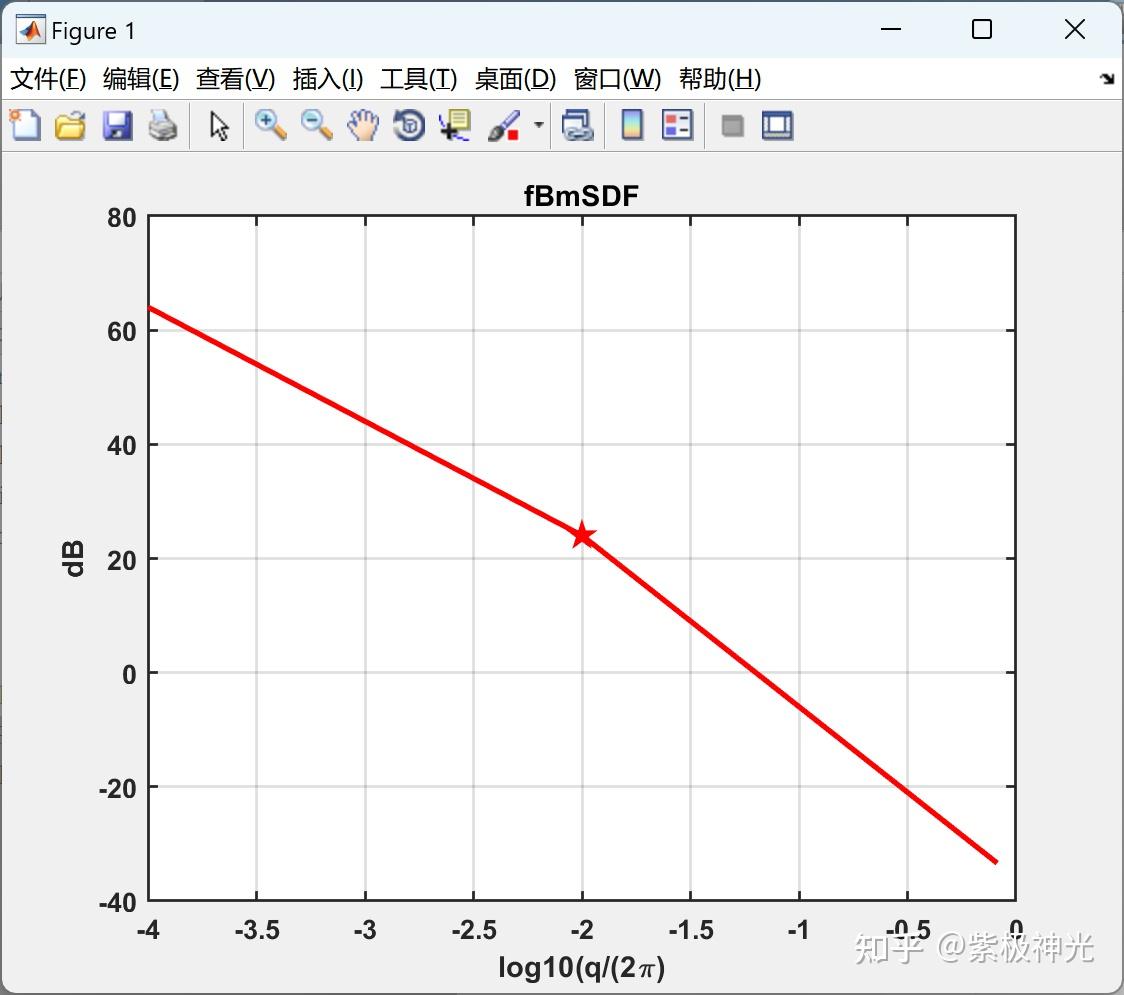
Task: Click the x-axis tick label -2.5
Action: [x=474, y=930]
